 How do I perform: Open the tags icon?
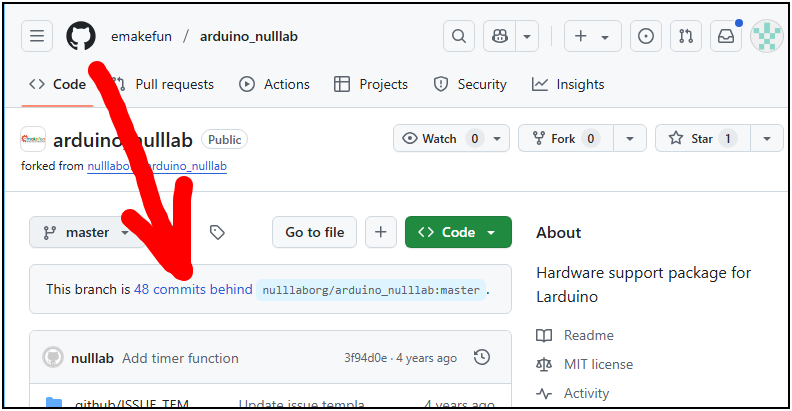[x=217, y=232]
